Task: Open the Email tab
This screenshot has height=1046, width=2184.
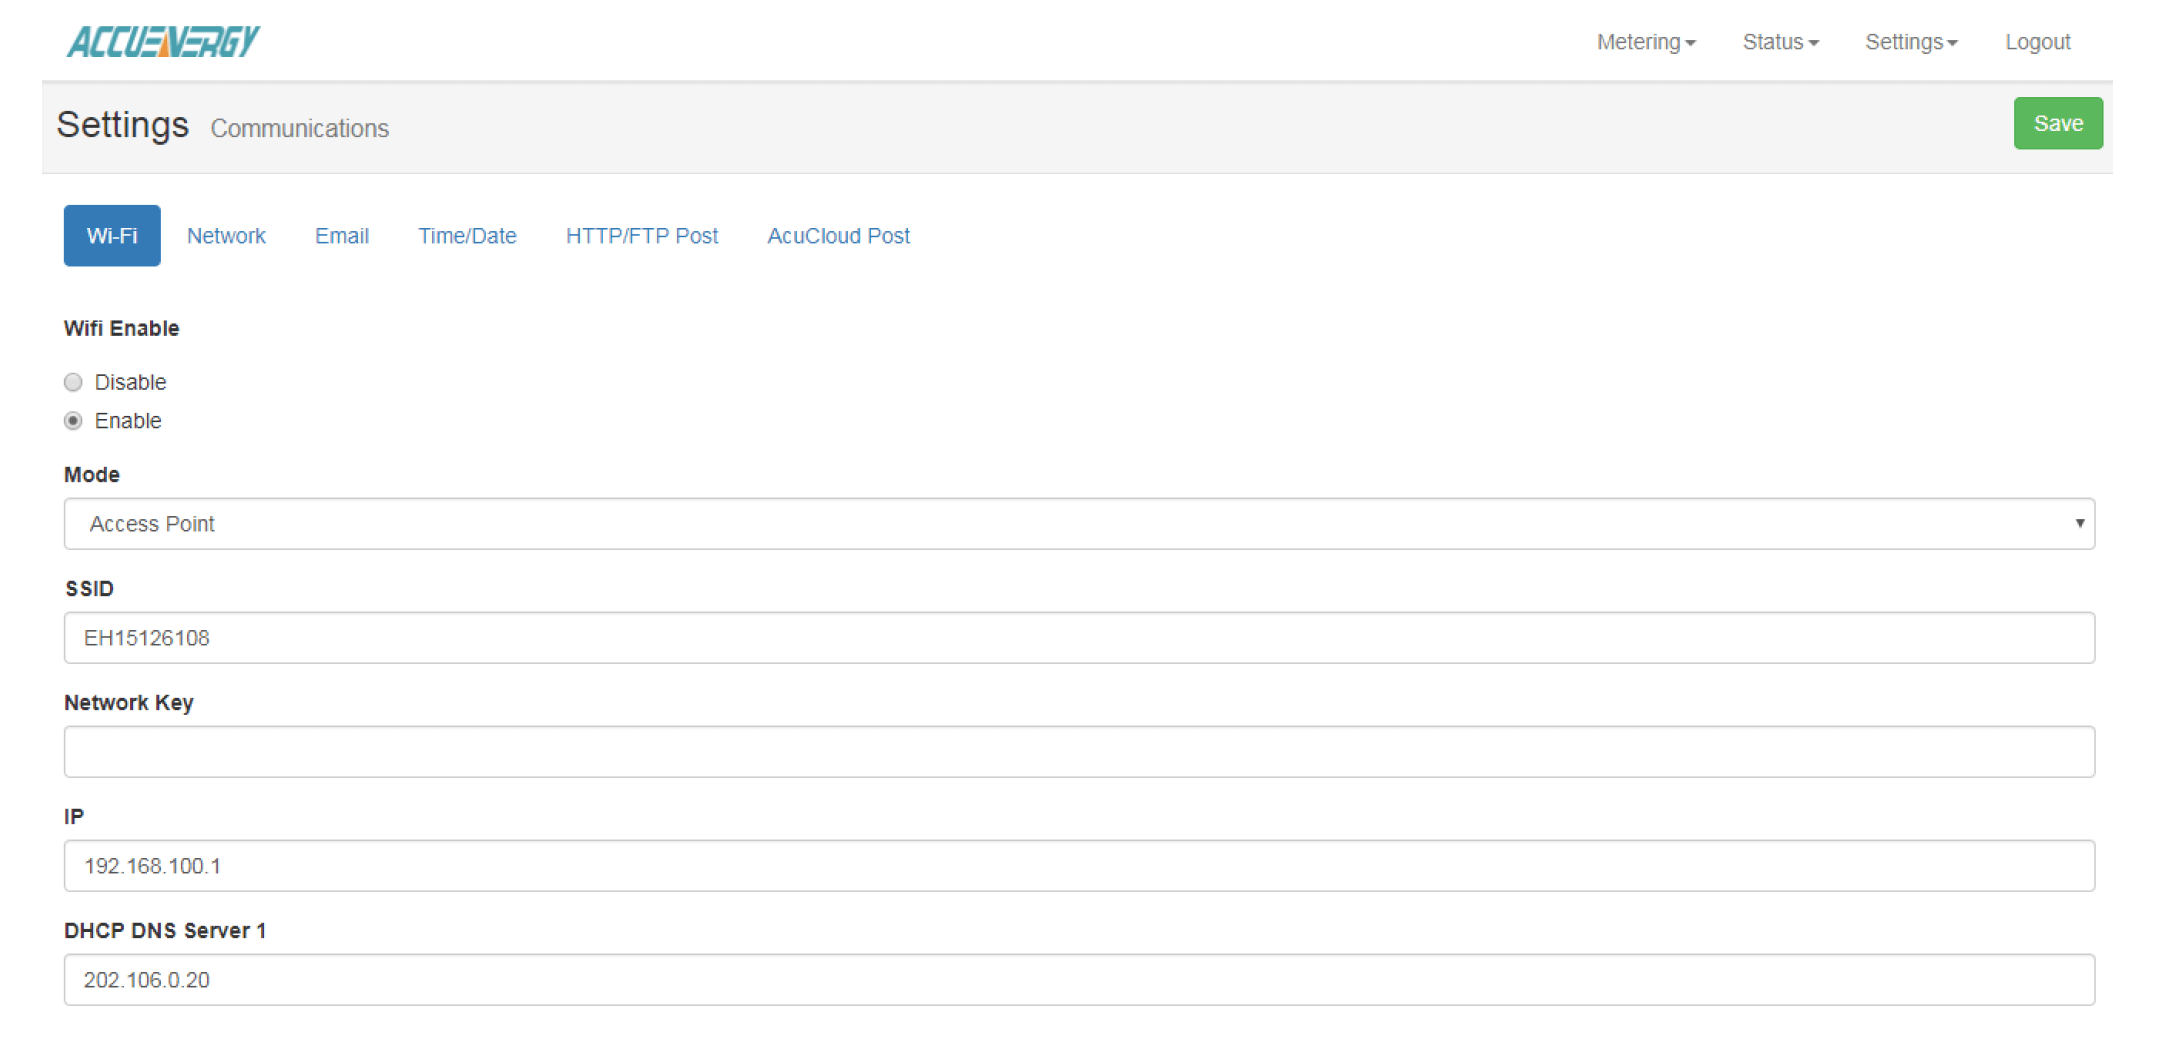Action: [x=342, y=236]
